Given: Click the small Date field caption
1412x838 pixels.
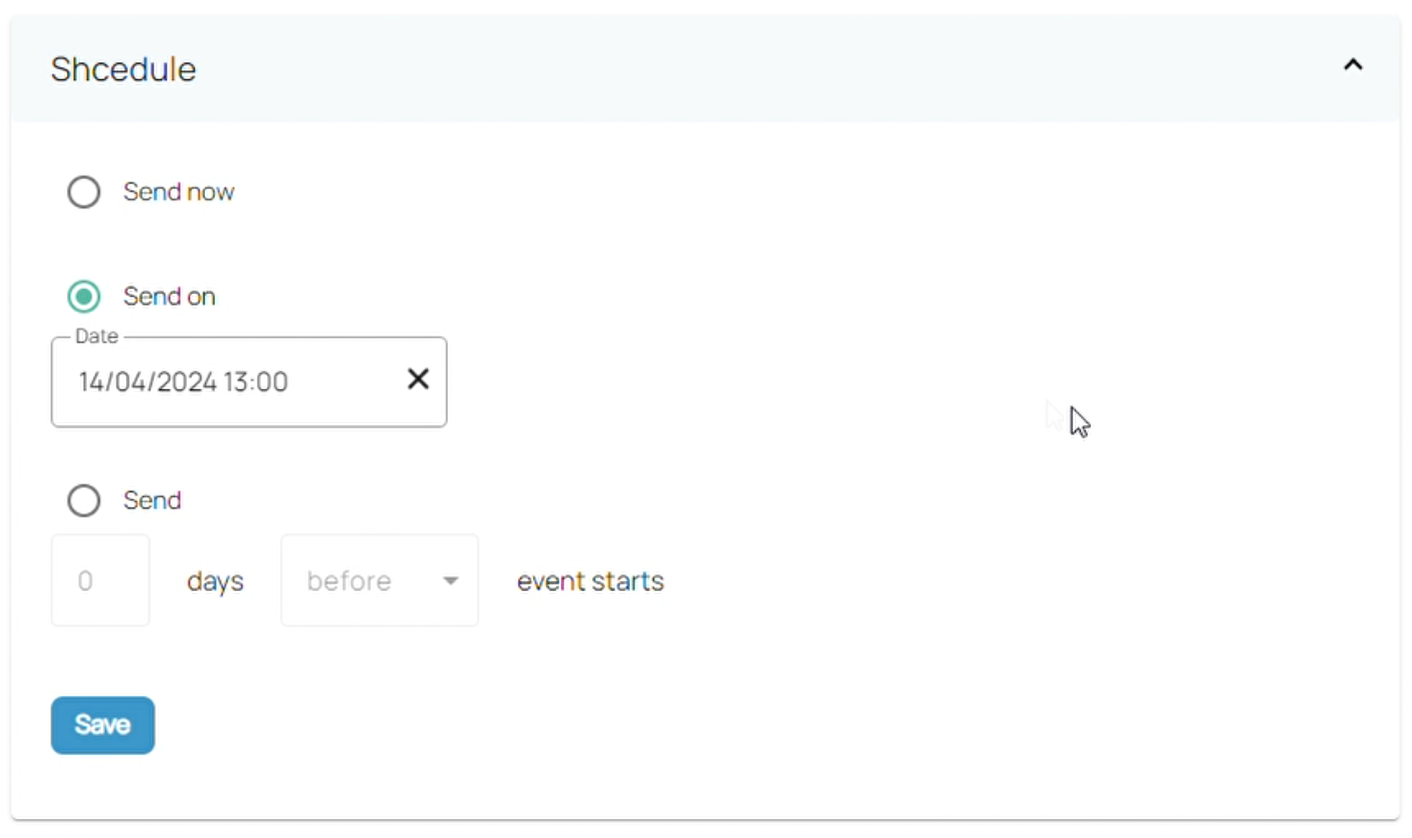Looking at the screenshot, I should 97,337.
